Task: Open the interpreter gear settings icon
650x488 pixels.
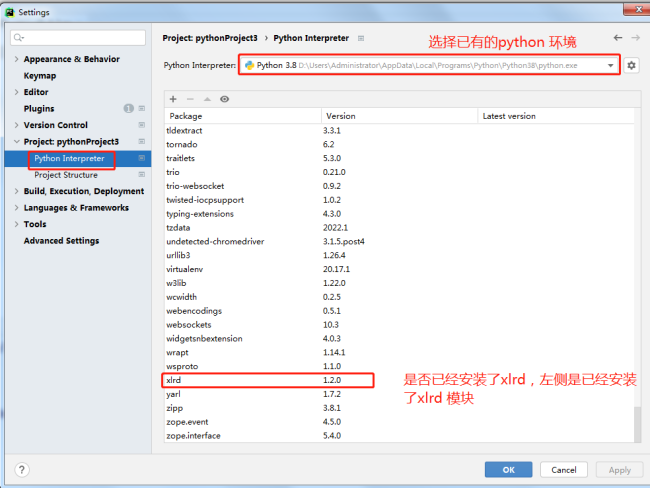Action: coord(631,66)
